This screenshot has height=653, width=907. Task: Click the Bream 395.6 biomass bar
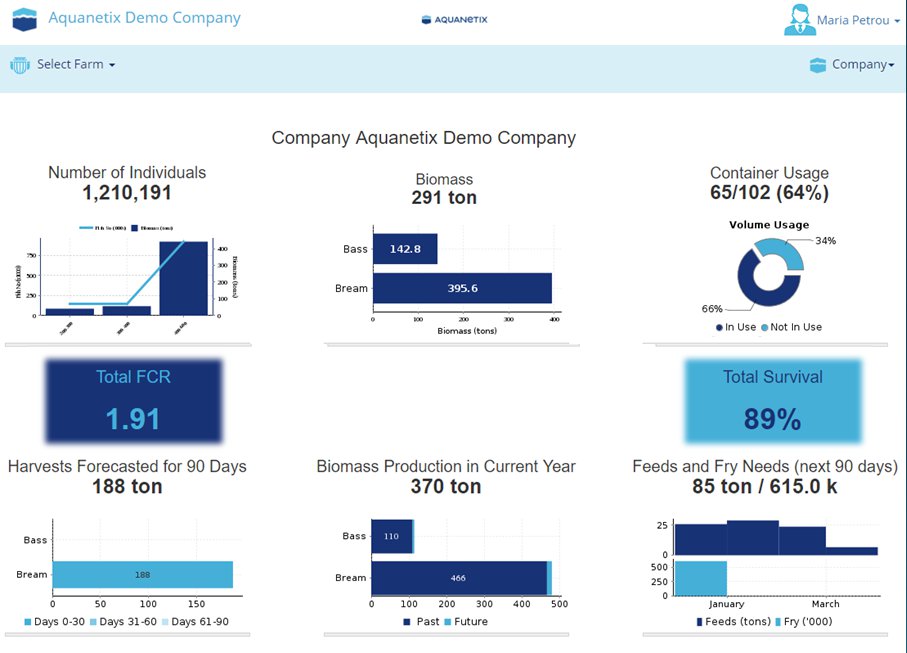(x=462, y=288)
